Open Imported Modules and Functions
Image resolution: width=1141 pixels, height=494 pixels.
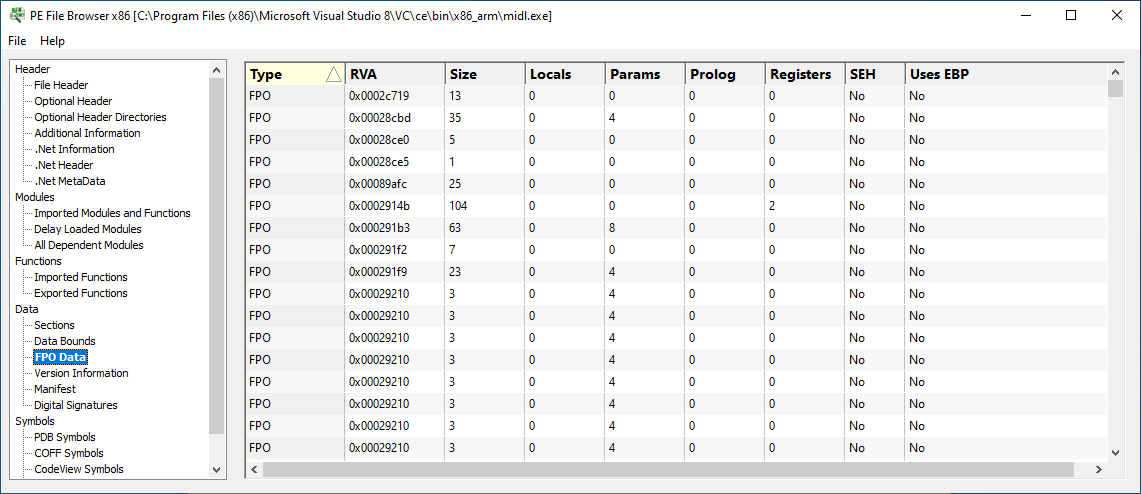coord(112,213)
